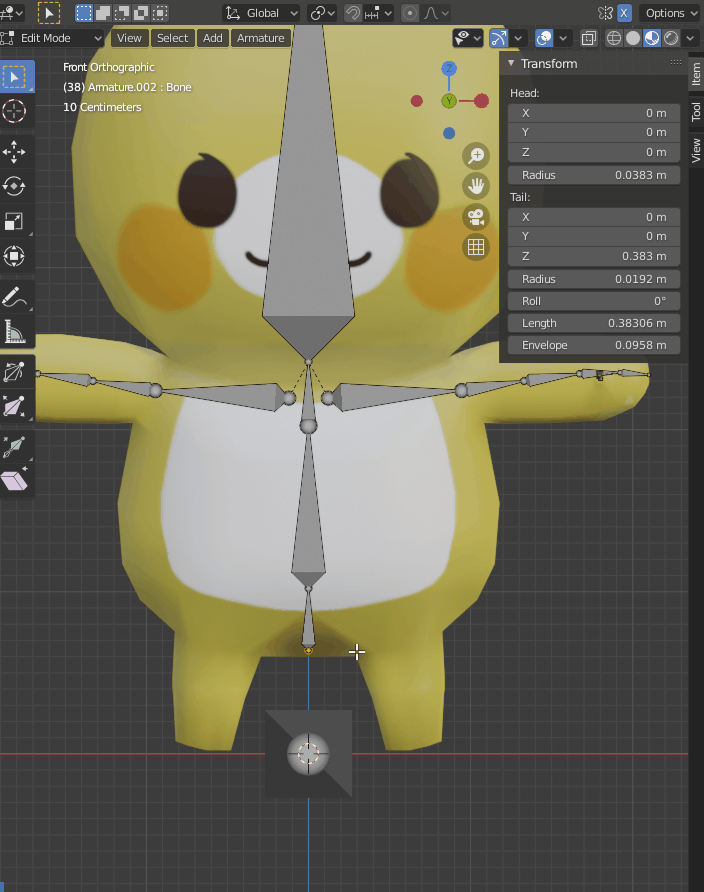704x892 pixels.
Task: Collapse the Transform panel
Action: 511,63
